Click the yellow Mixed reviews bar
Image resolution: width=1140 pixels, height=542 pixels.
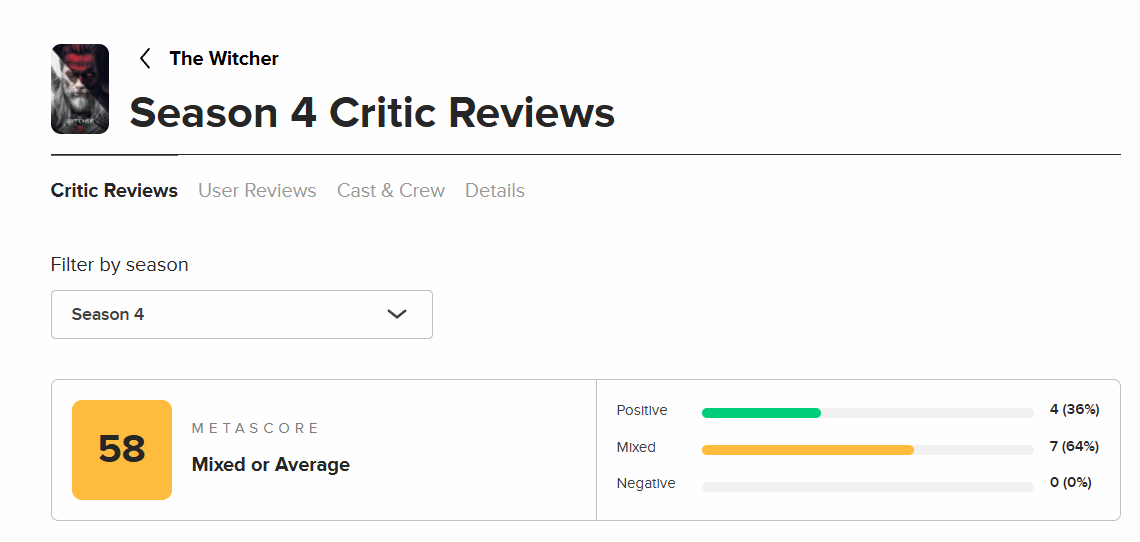click(x=808, y=449)
